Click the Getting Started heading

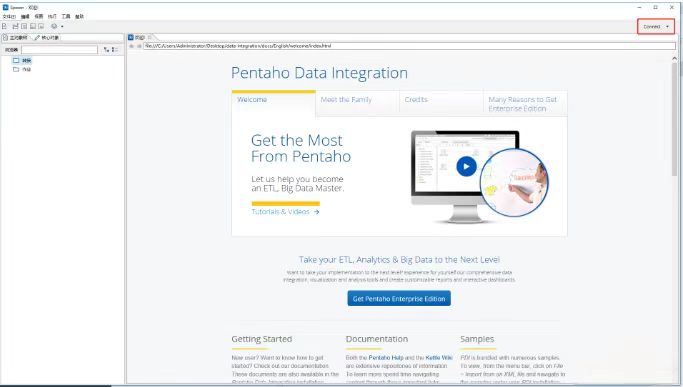click(262, 339)
